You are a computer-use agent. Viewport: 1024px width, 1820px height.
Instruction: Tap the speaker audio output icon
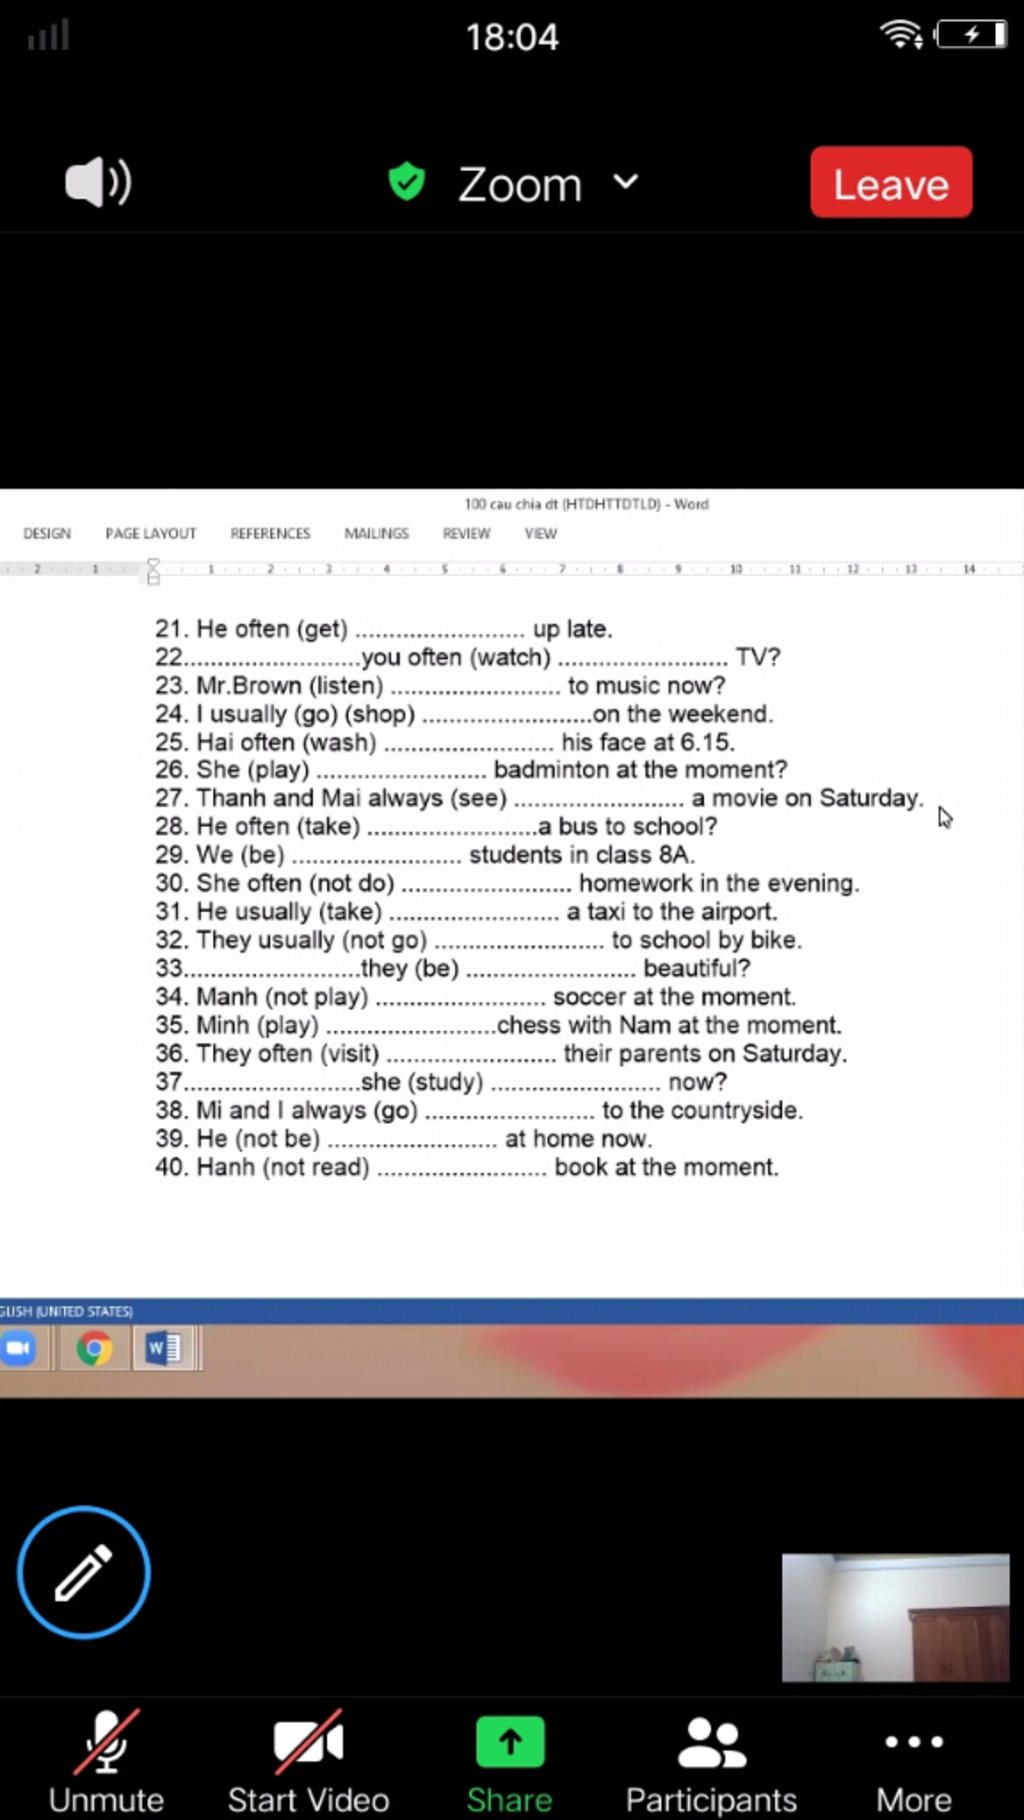pyautogui.click(x=98, y=182)
